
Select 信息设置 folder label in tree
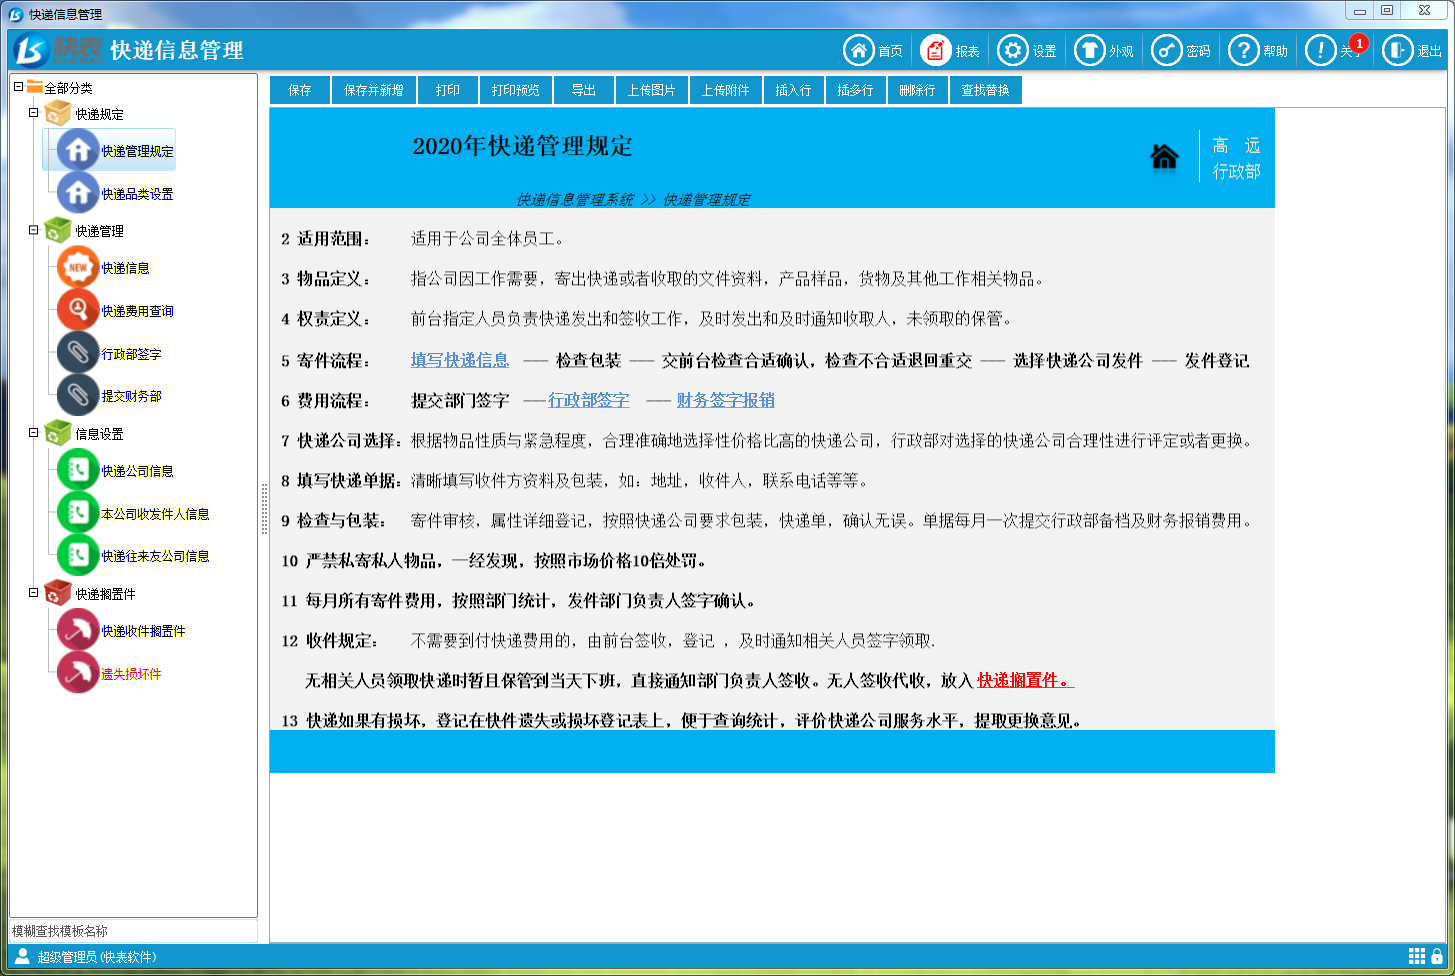pos(100,434)
